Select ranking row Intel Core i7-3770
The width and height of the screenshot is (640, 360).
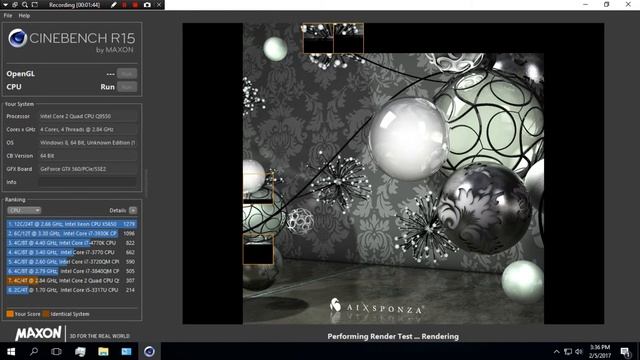point(71,252)
